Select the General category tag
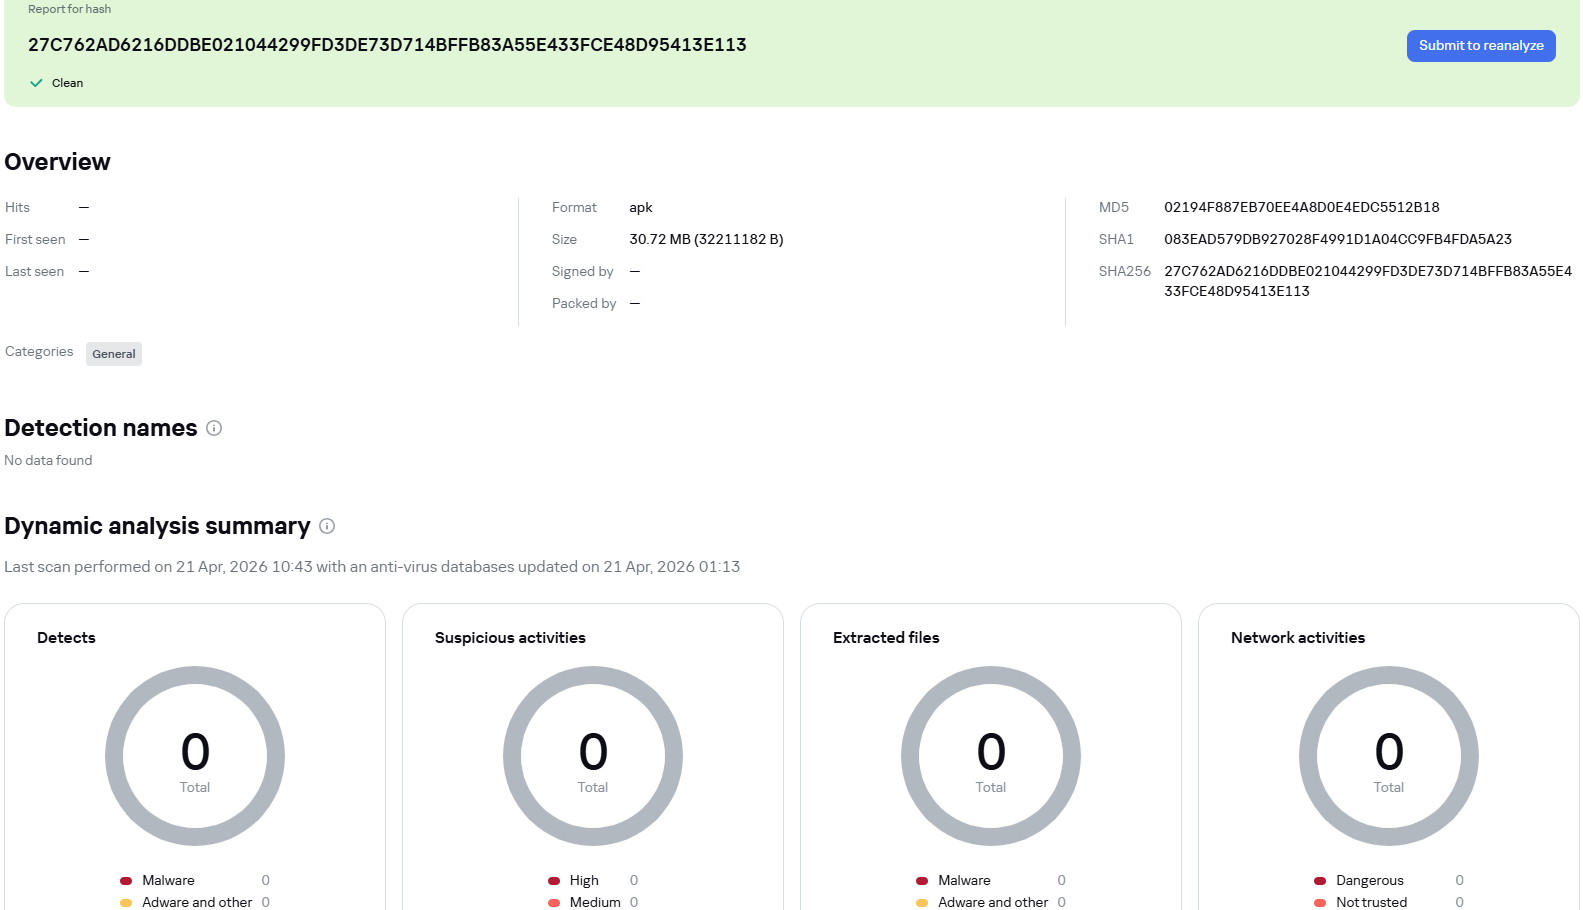Viewport: 1583px width, 910px height. coord(114,354)
